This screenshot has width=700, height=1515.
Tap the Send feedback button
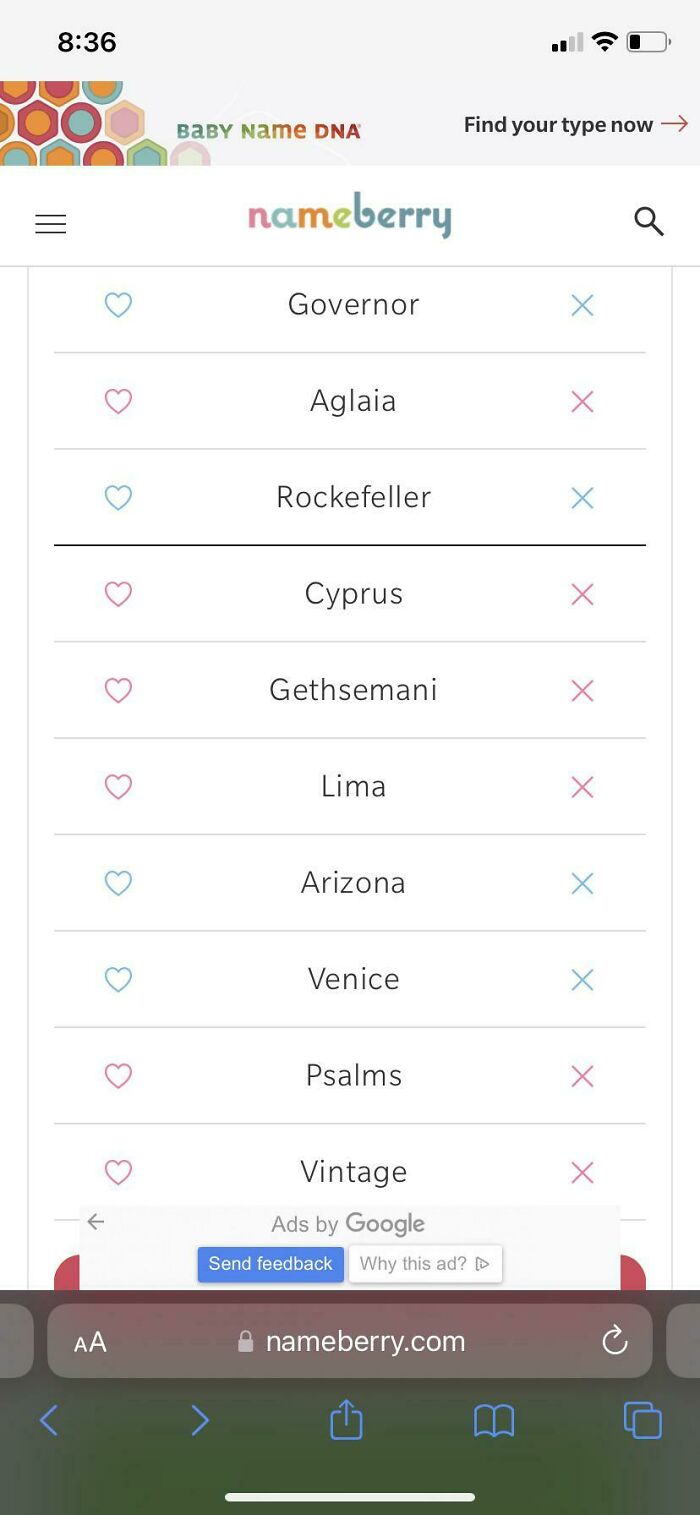click(x=270, y=1263)
